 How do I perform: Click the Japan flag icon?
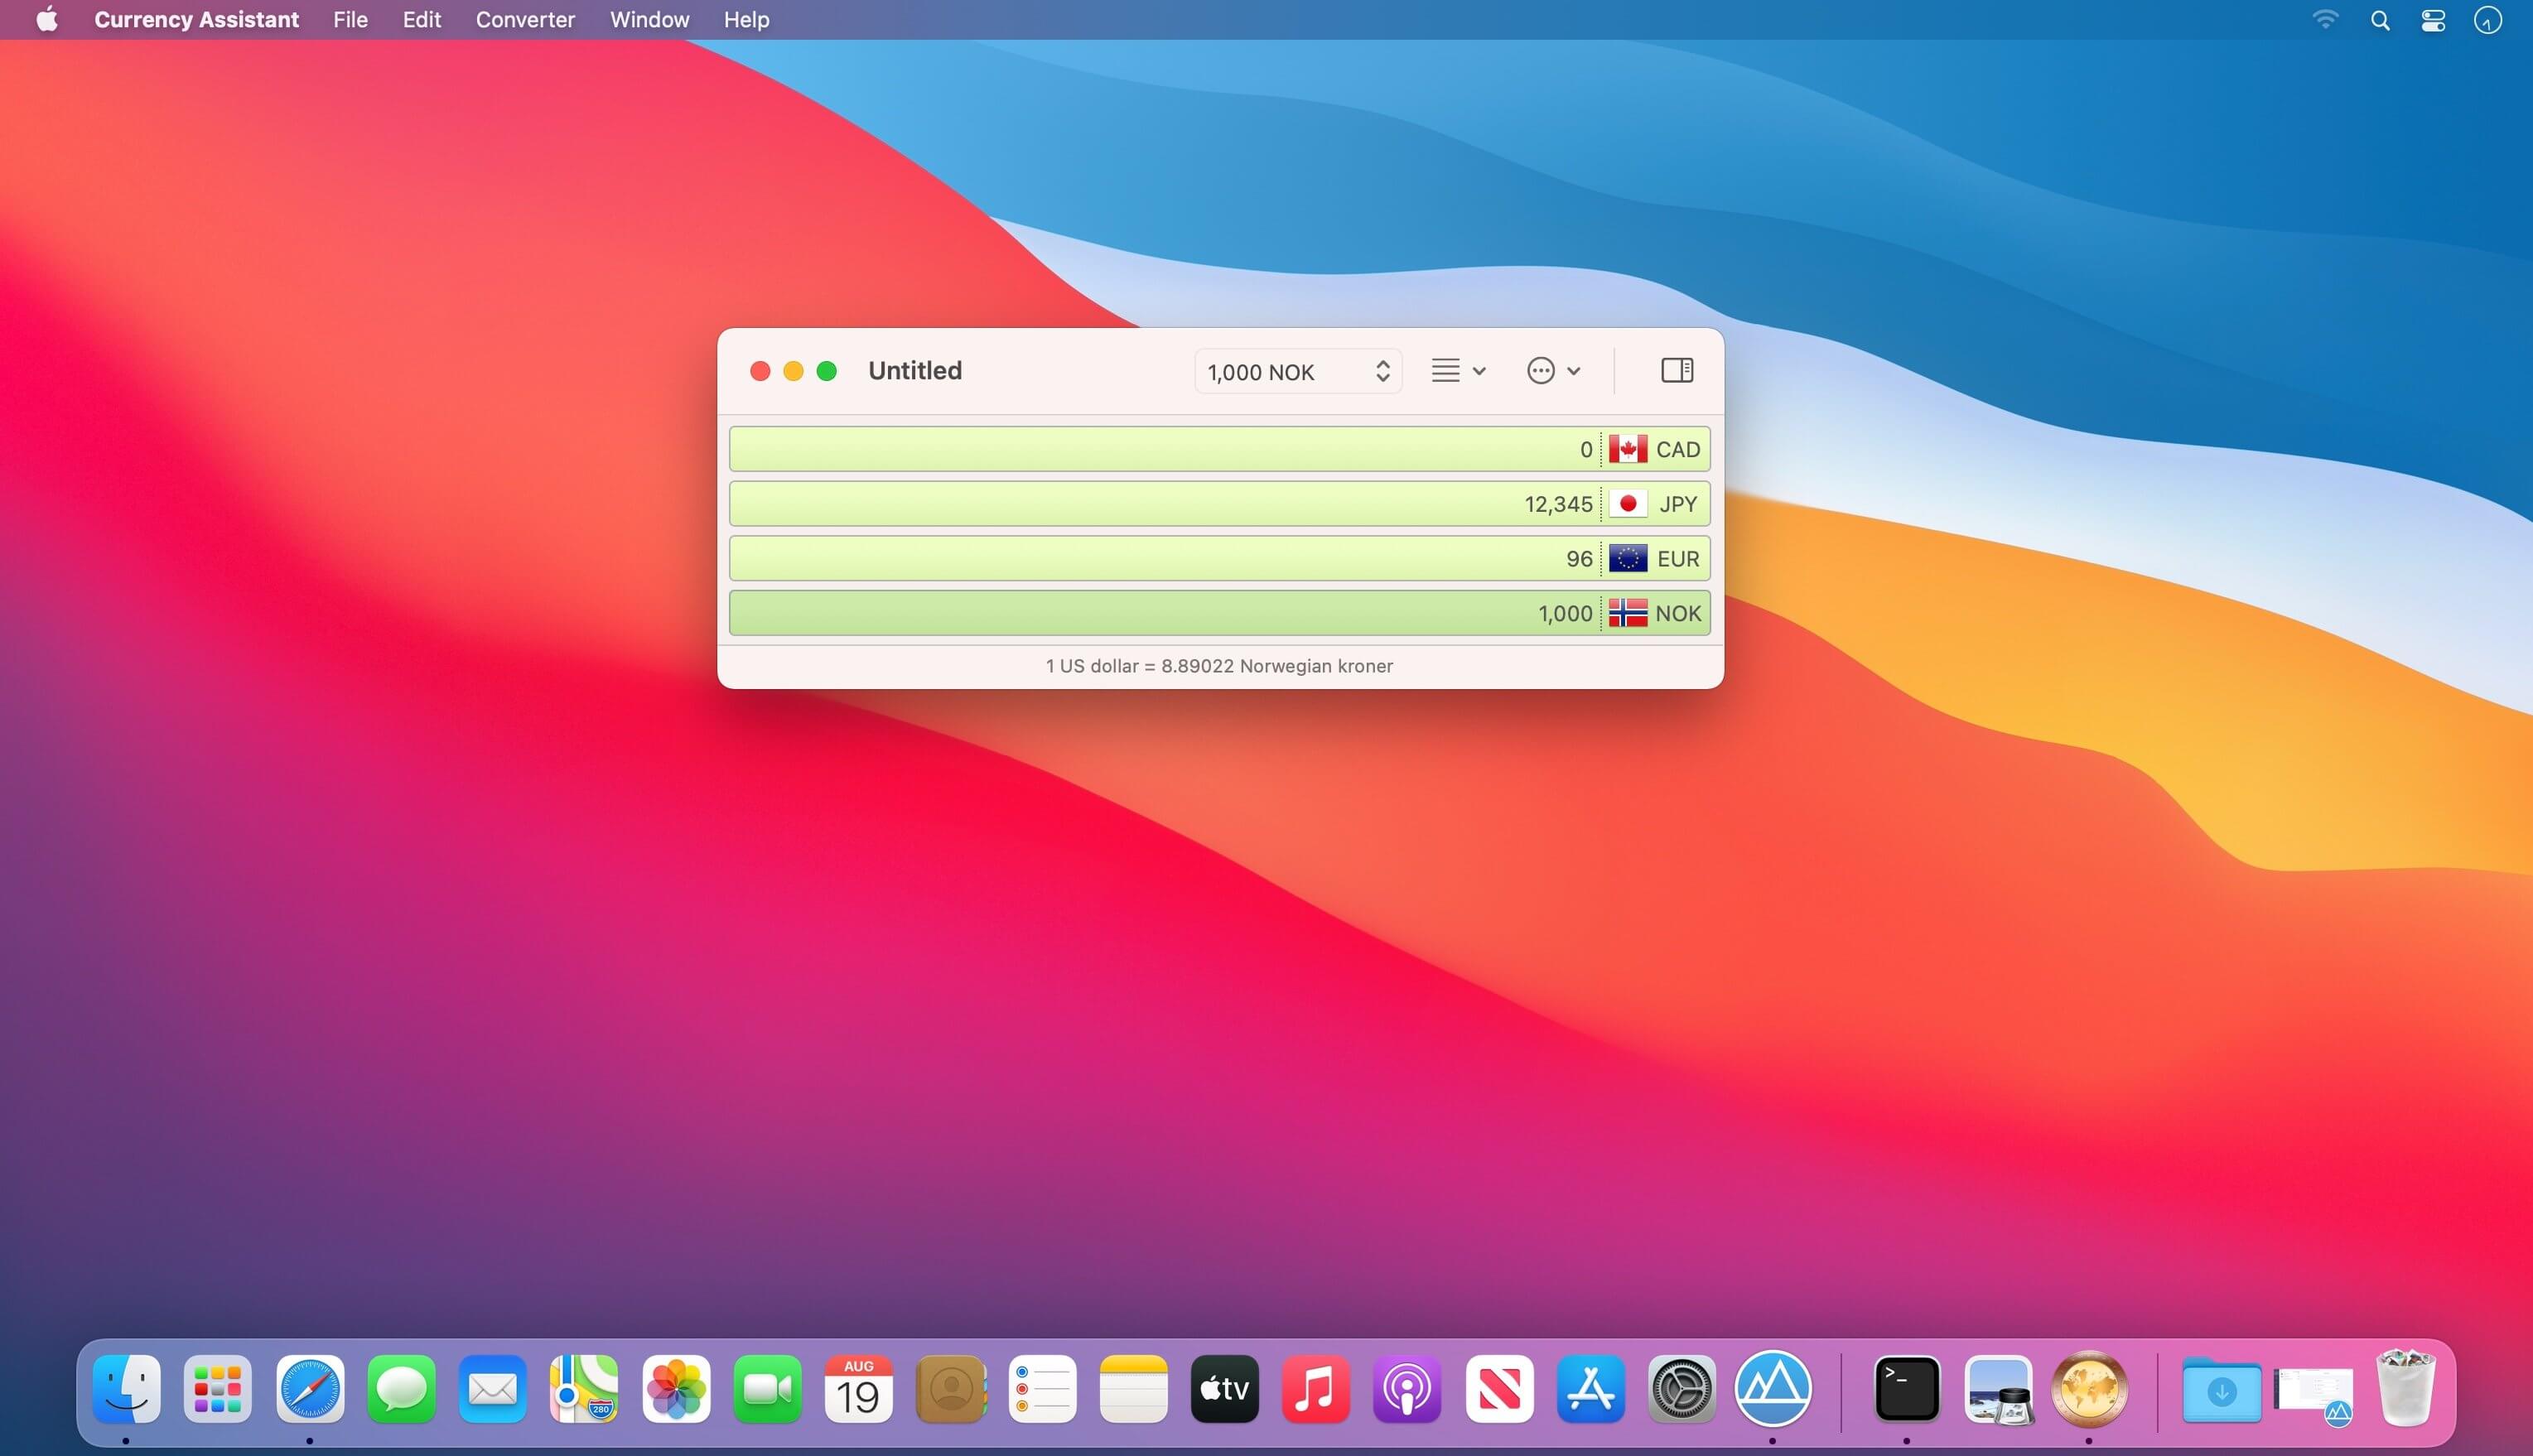click(x=1627, y=504)
